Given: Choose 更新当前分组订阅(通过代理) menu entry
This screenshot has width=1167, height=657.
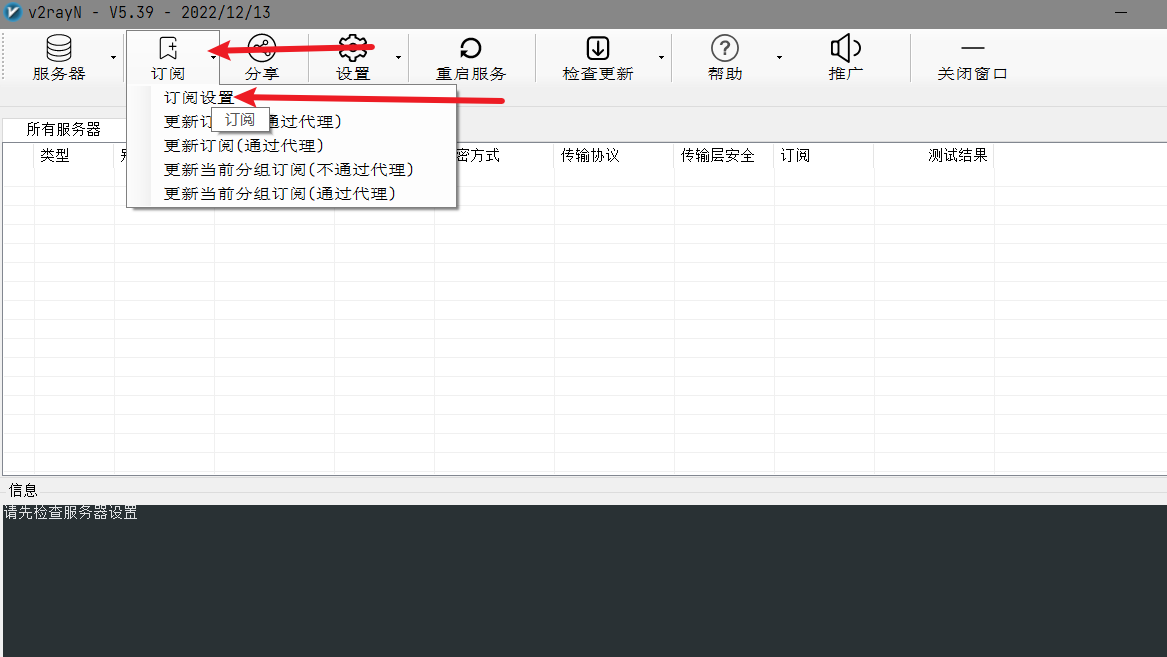Looking at the screenshot, I should pos(280,193).
